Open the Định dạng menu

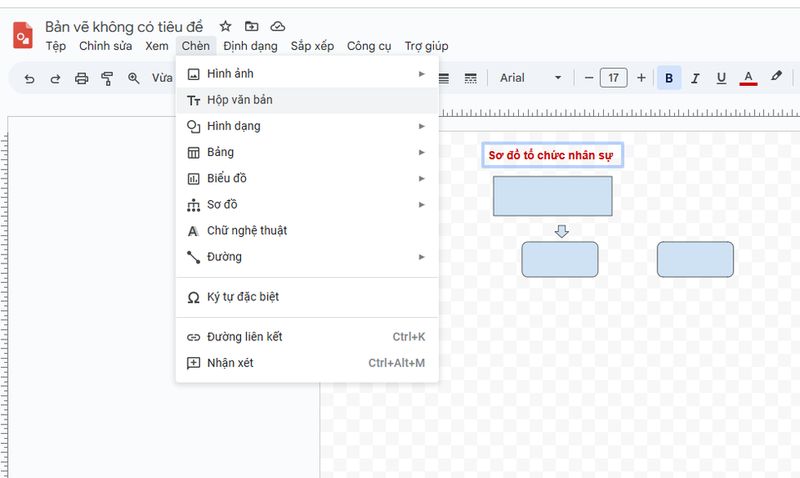point(250,46)
